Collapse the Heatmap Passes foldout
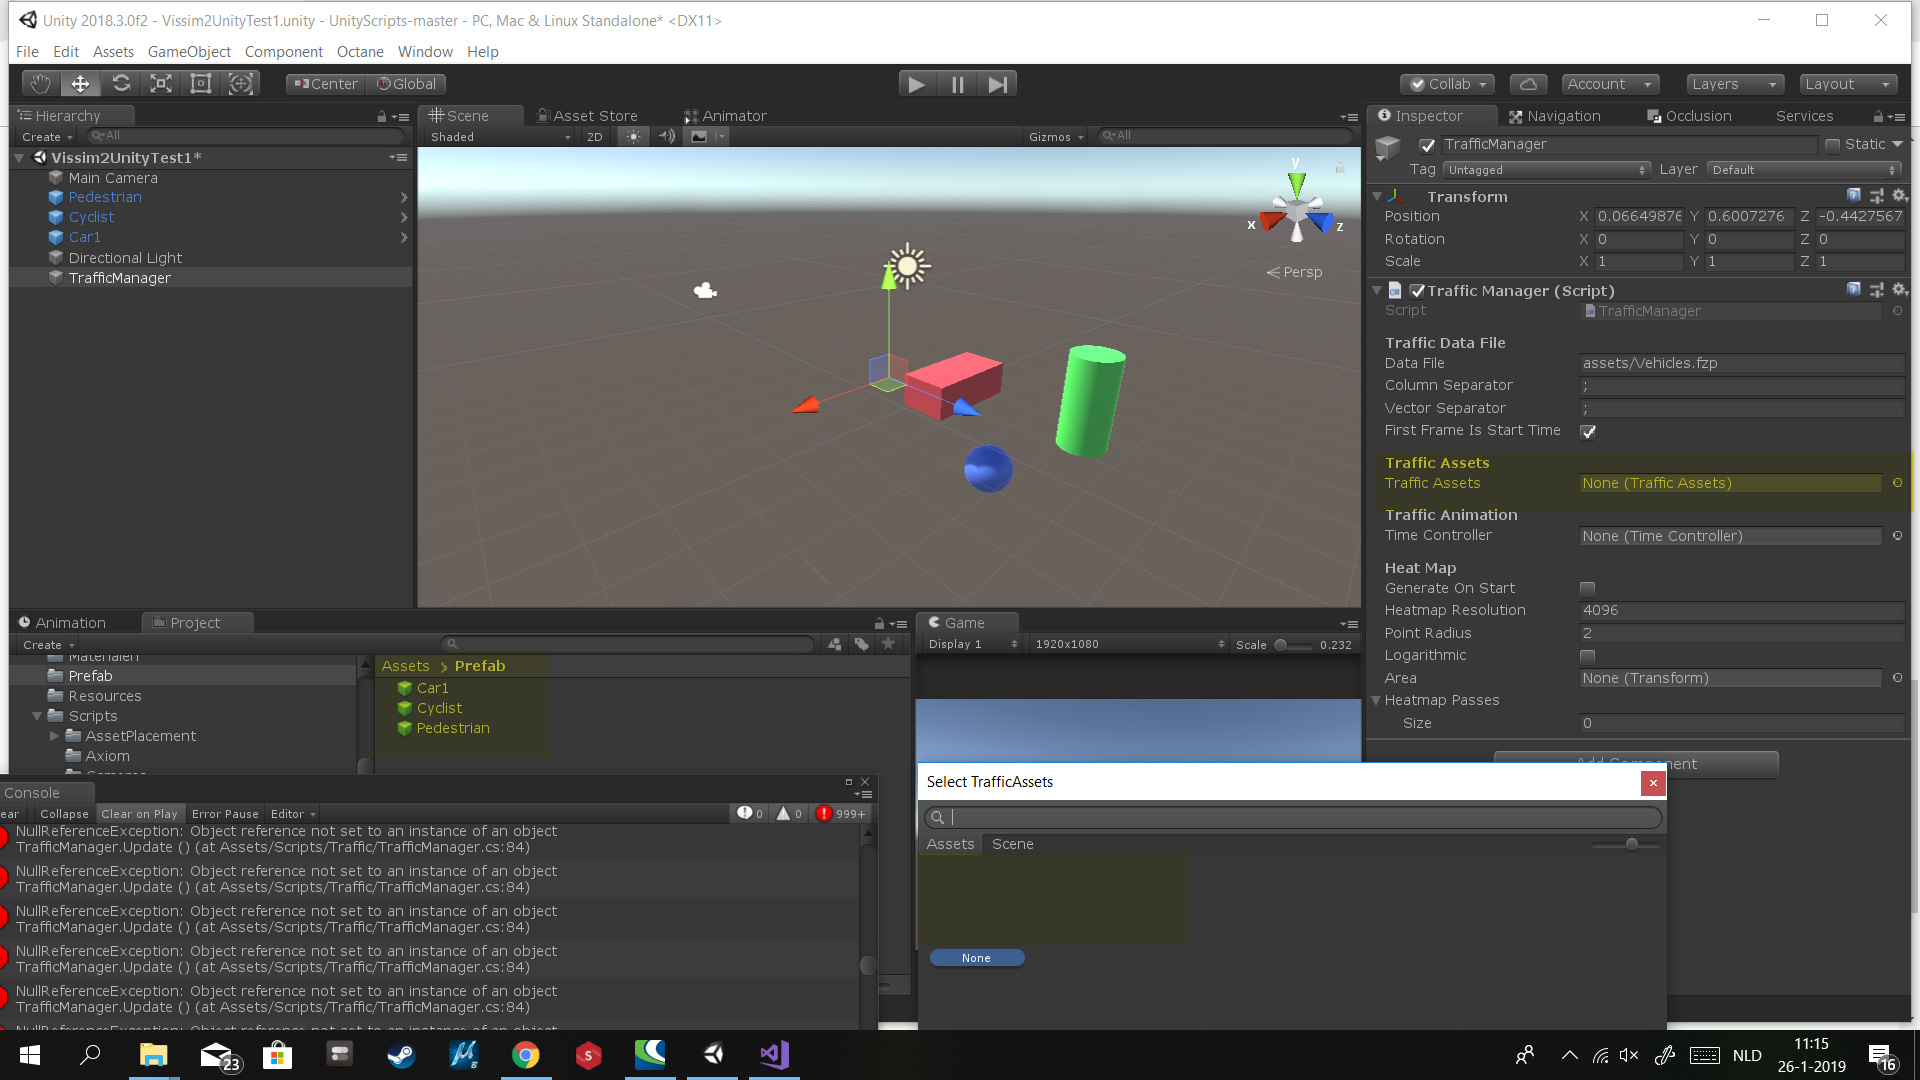 pos(1377,700)
